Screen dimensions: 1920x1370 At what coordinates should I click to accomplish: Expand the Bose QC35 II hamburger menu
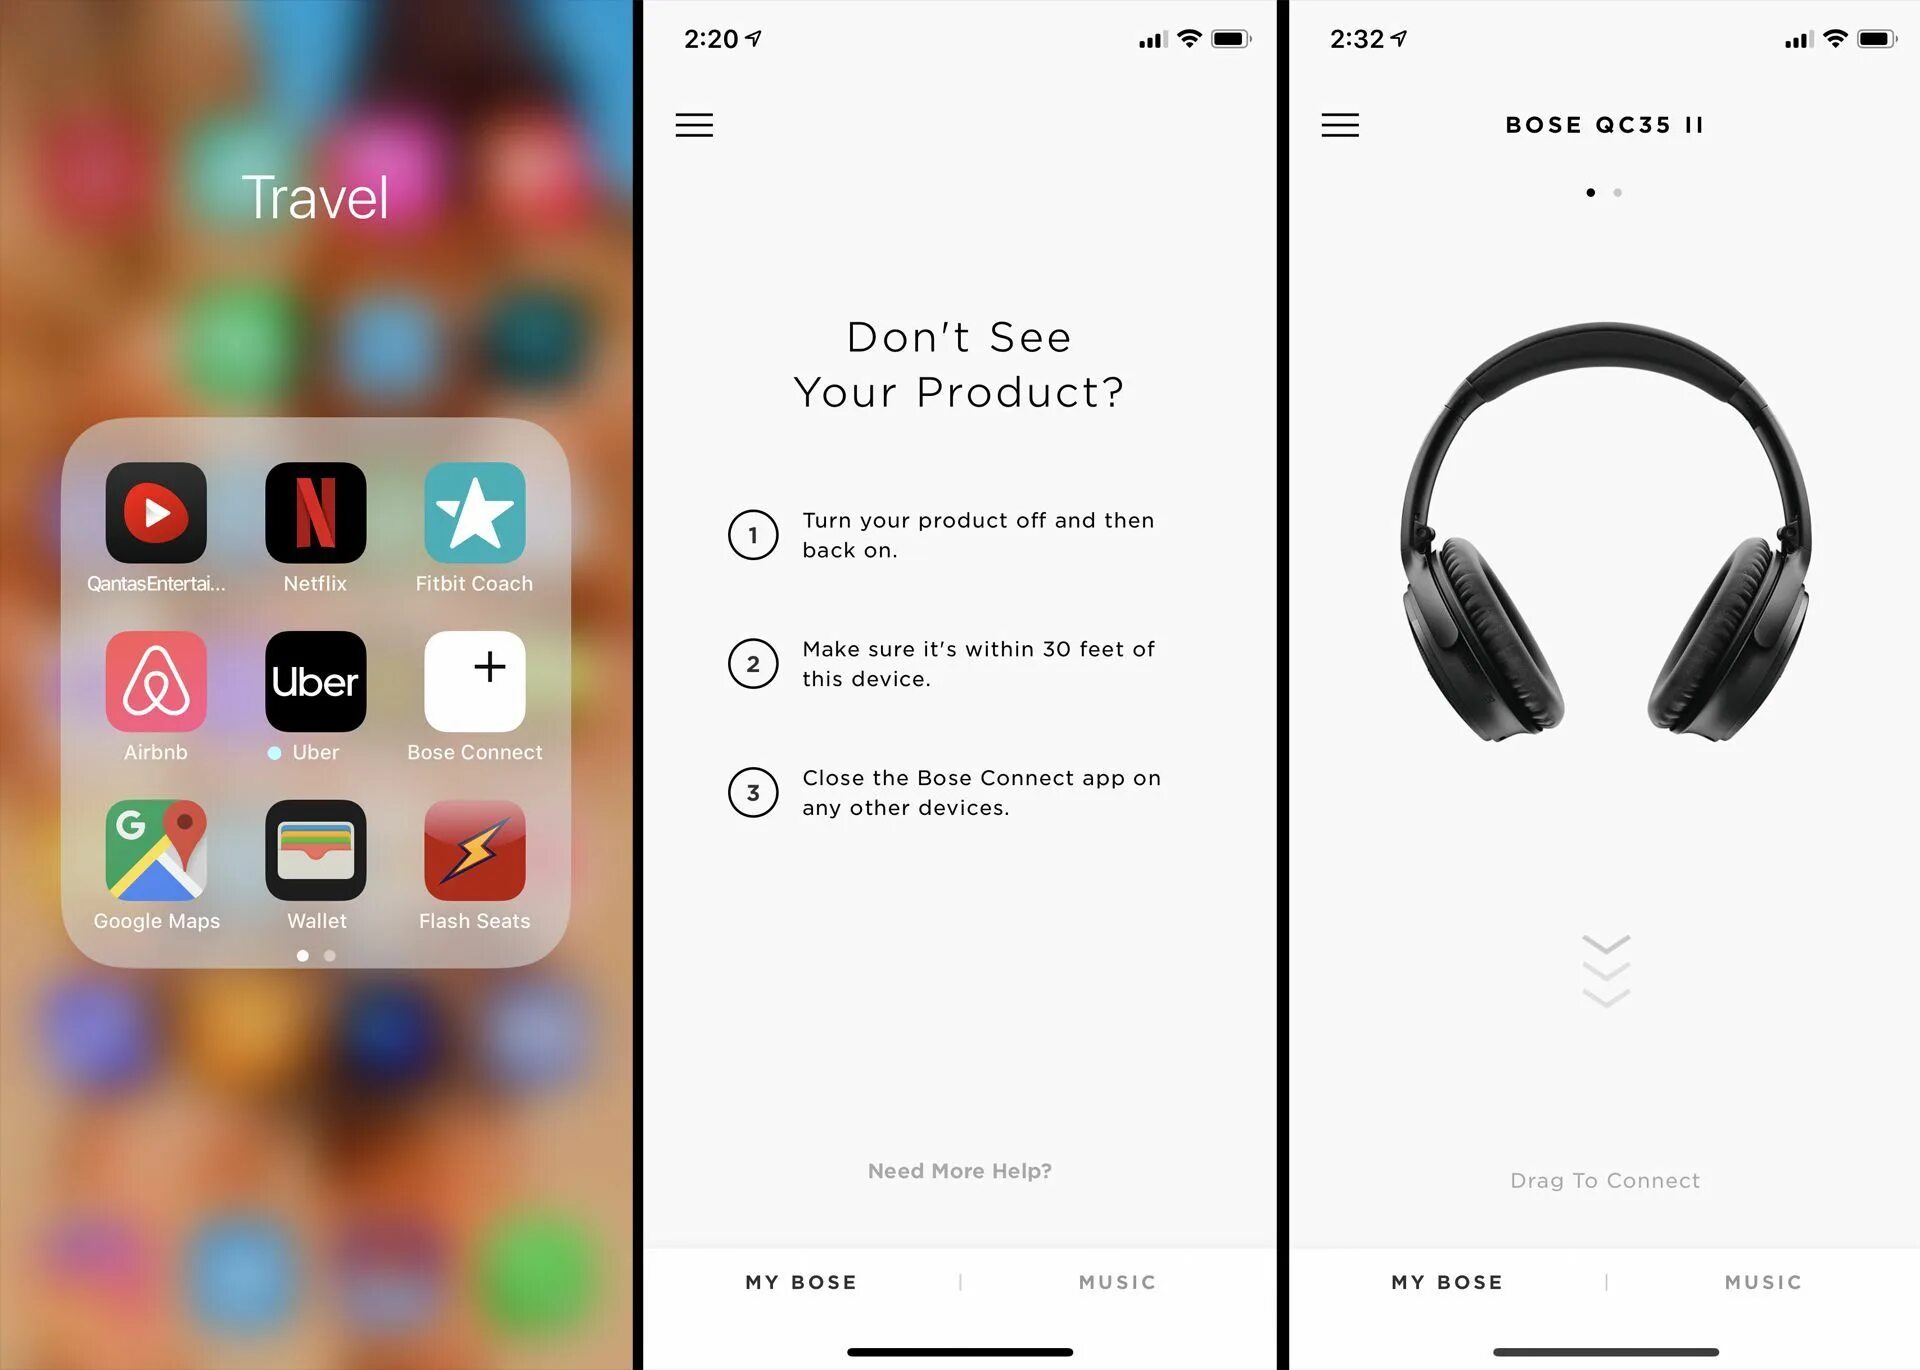click(x=1340, y=125)
